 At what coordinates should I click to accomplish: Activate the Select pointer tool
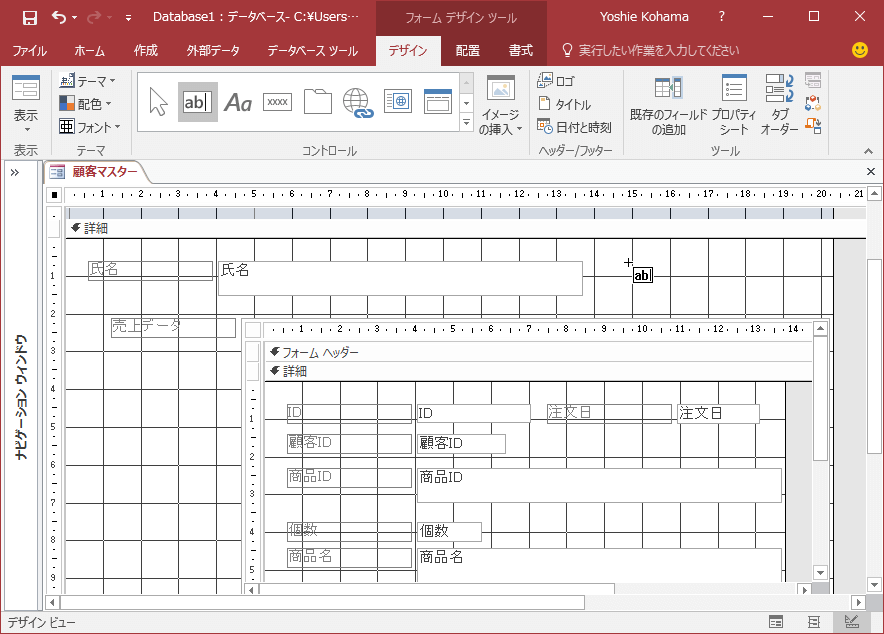tap(158, 102)
